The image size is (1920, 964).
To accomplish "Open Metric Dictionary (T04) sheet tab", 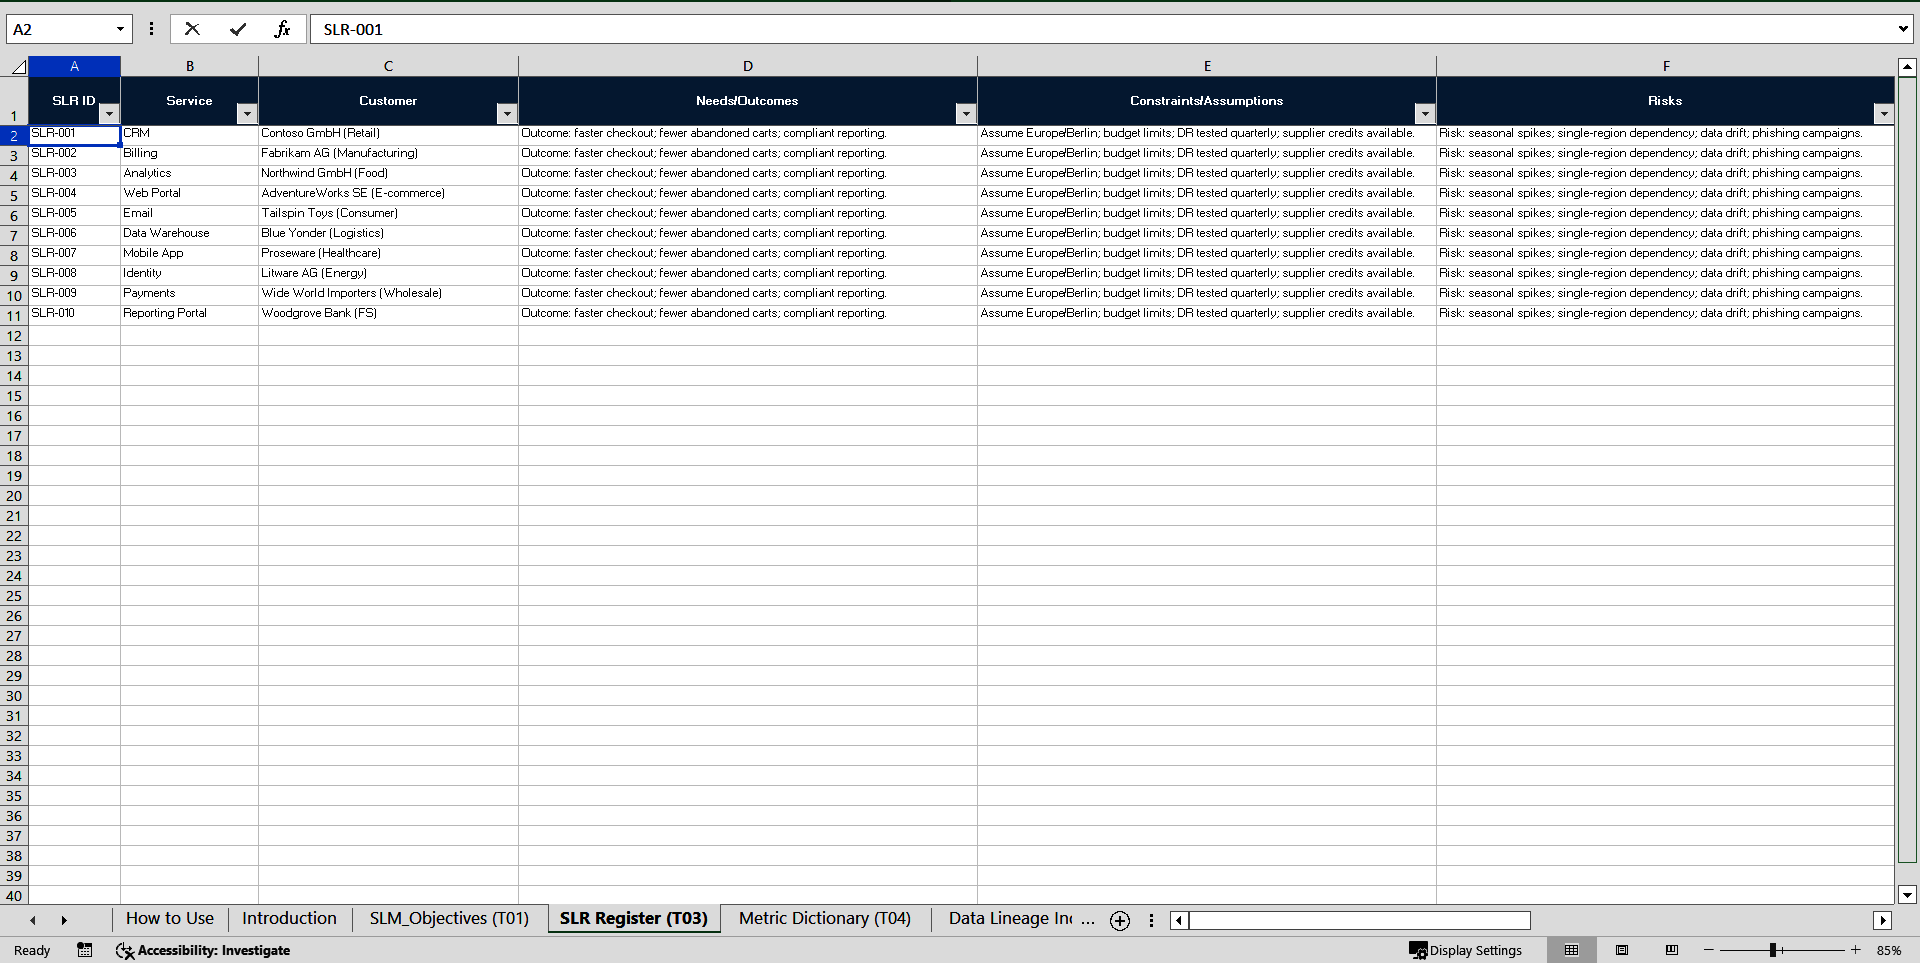I will [825, 918].
